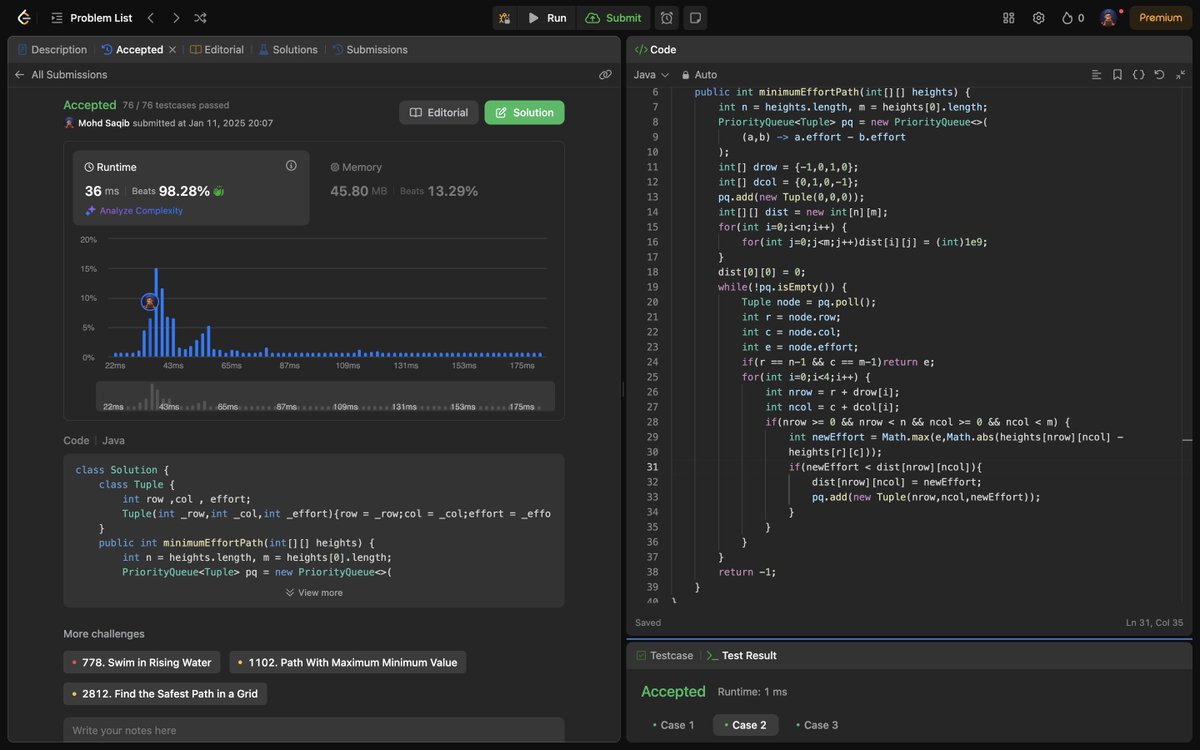
Task: Reset code with the undo arrow icon
Action: pos(1159,75)
